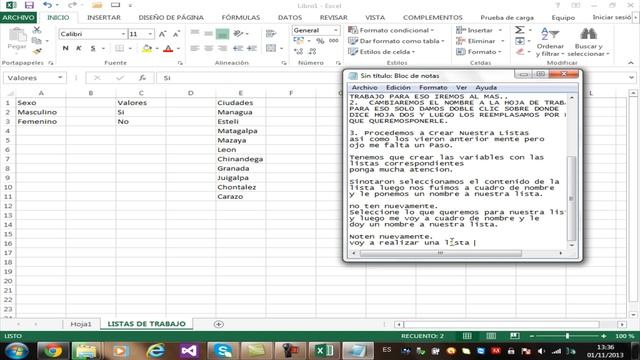Click the zoom slider handle
640x360 pixels.
[x=567, y=336]
